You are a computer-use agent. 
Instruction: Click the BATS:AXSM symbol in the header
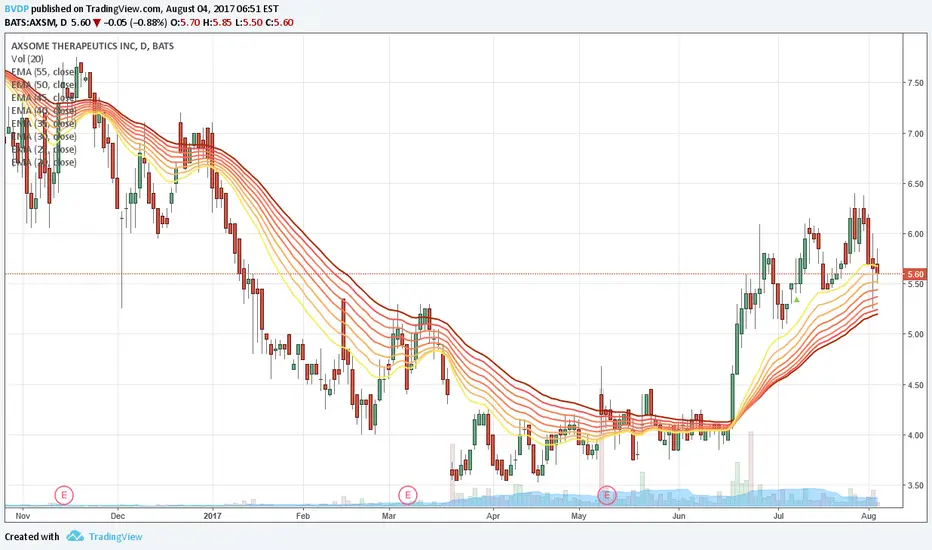pyautogui.click(x=30, y=23)
